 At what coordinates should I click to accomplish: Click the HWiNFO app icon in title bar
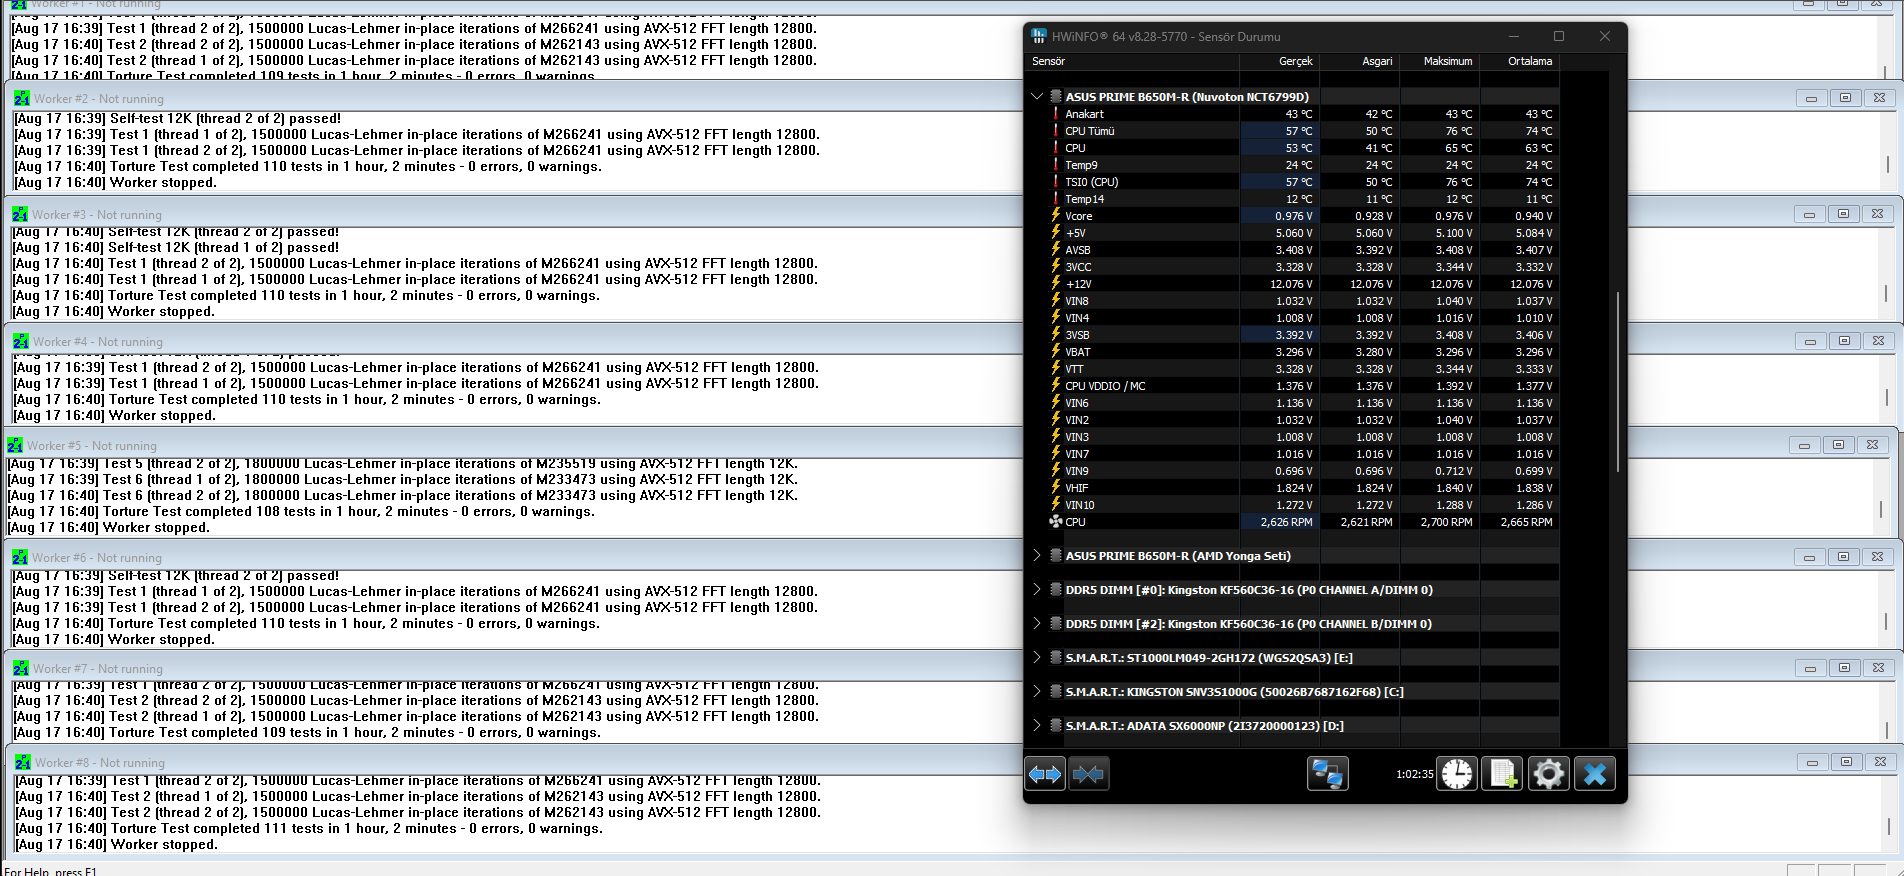(x=1039, y=36)
